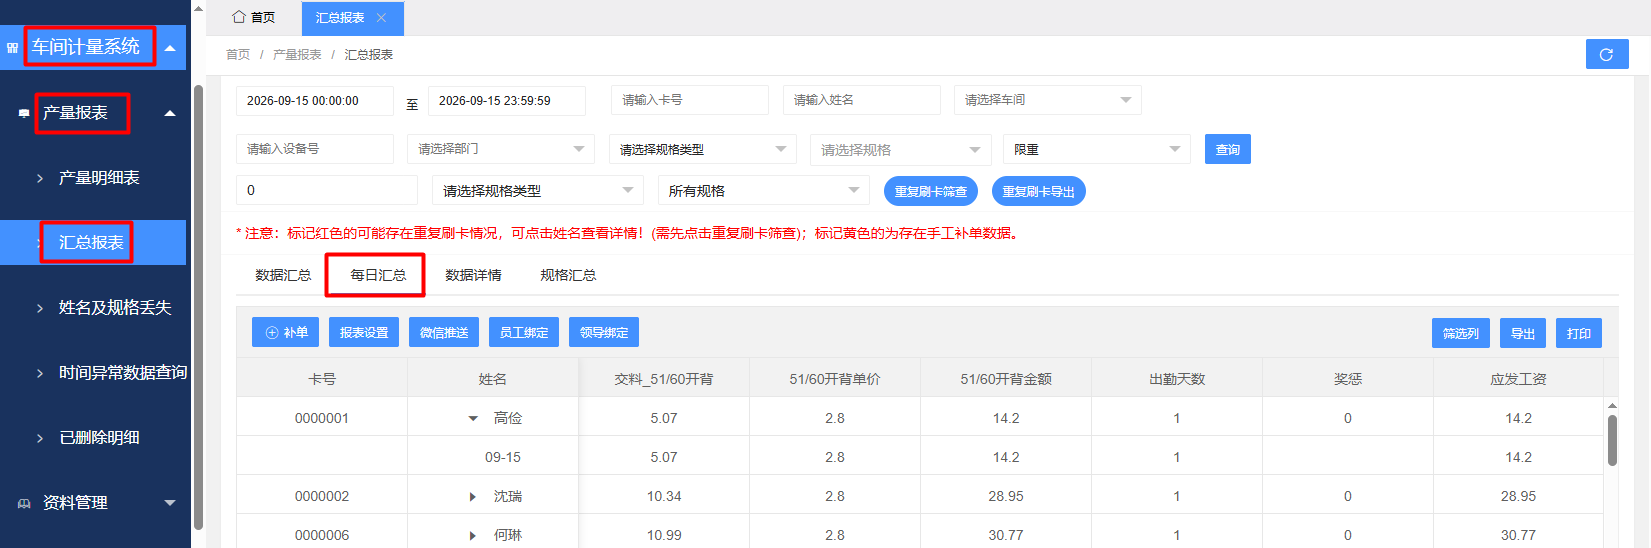
Task: Open 已删除明细 page
Action: coord(99,438)
